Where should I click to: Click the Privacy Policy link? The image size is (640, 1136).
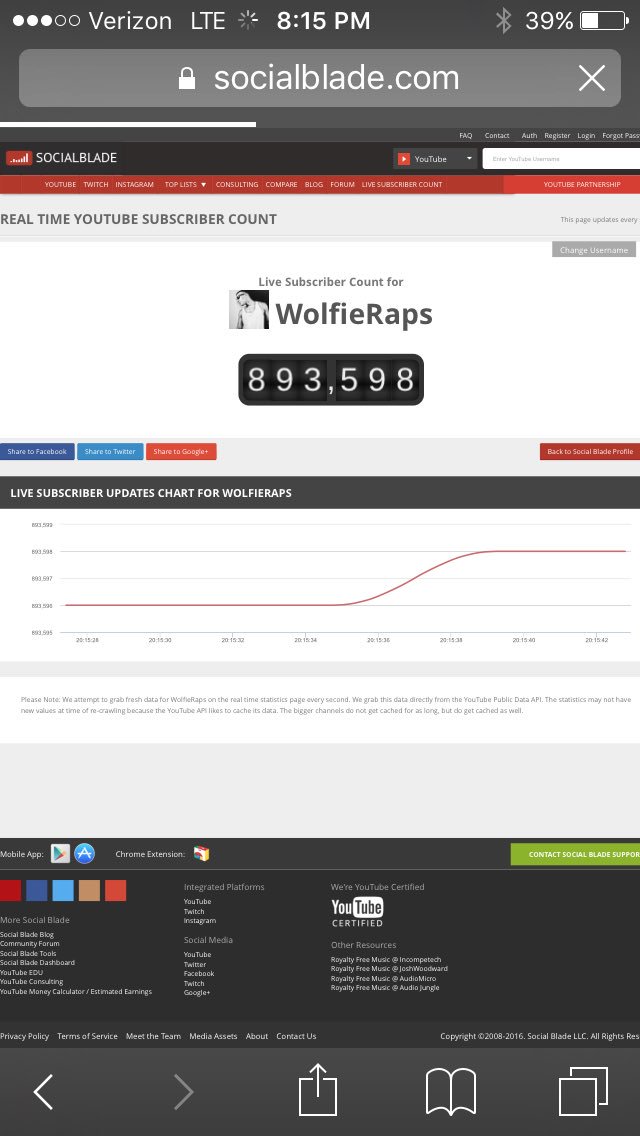coord(25,1036)
